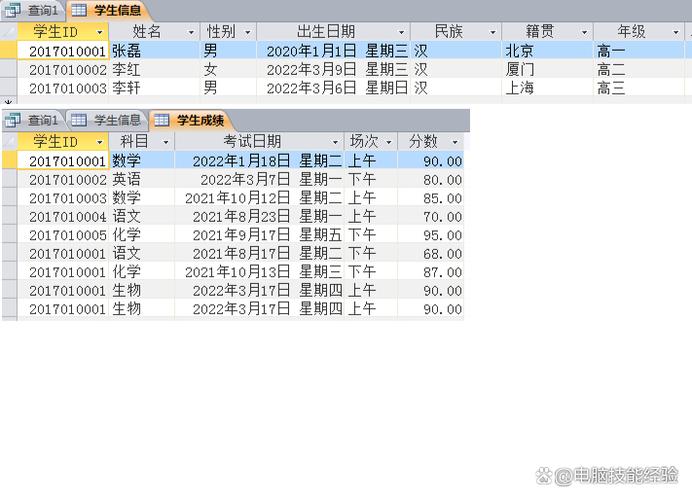Click the exam date 2021年10月12日 星期二

[260, 198]
